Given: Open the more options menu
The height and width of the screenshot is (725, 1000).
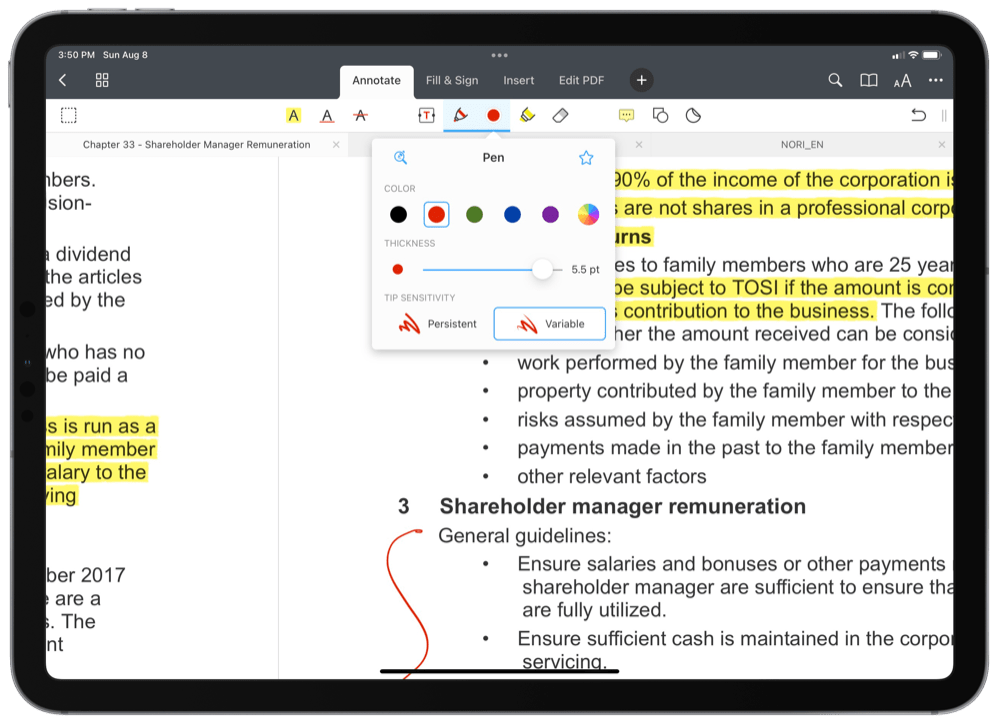Looking at the screenshot, I should [936, 80].
